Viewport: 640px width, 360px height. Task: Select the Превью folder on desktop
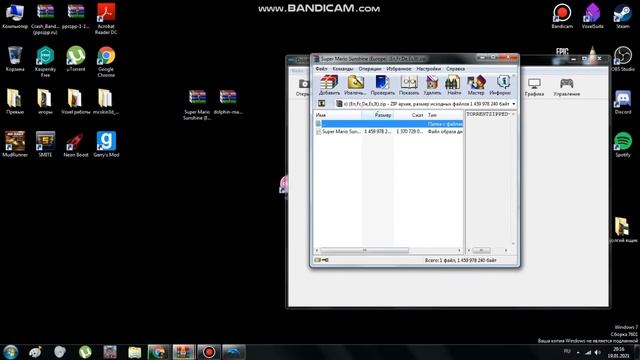[x=15, y=102]
